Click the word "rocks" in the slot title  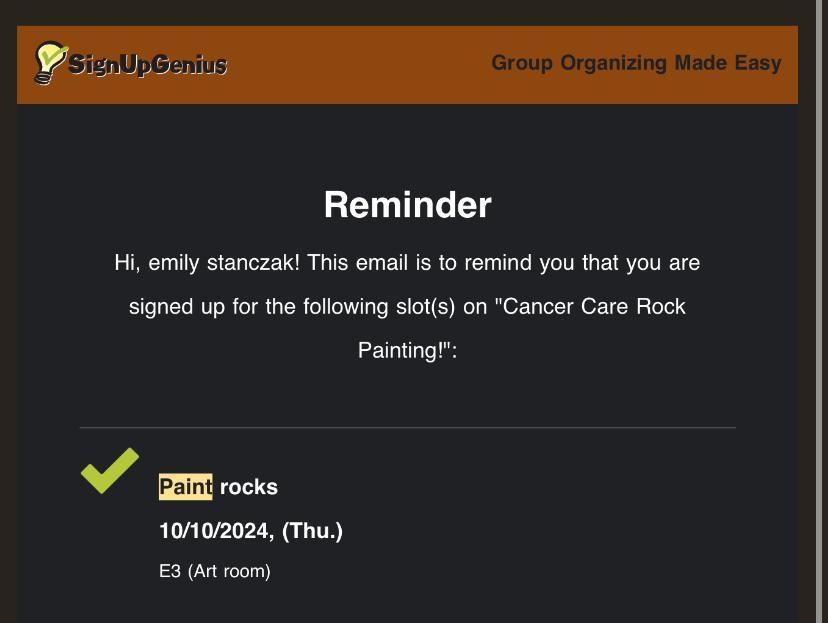tap(249, 487)
